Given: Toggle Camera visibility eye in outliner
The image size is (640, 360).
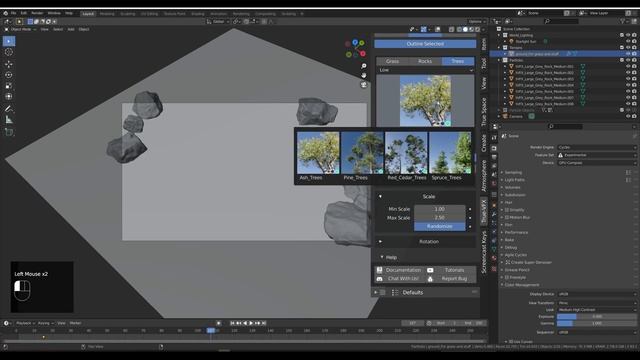Looking at the screenshot, I should [x=628, y=116].
